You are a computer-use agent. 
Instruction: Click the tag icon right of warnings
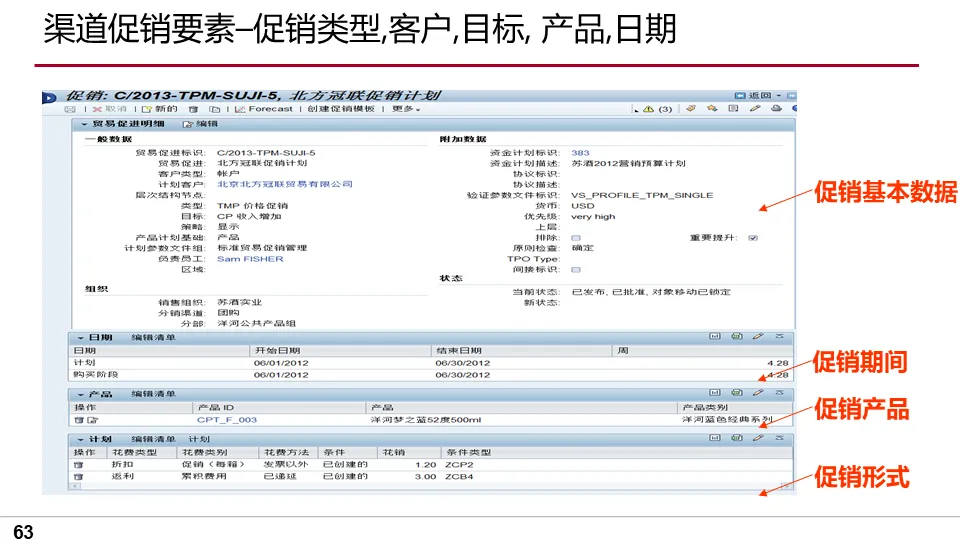pos(691,108)
